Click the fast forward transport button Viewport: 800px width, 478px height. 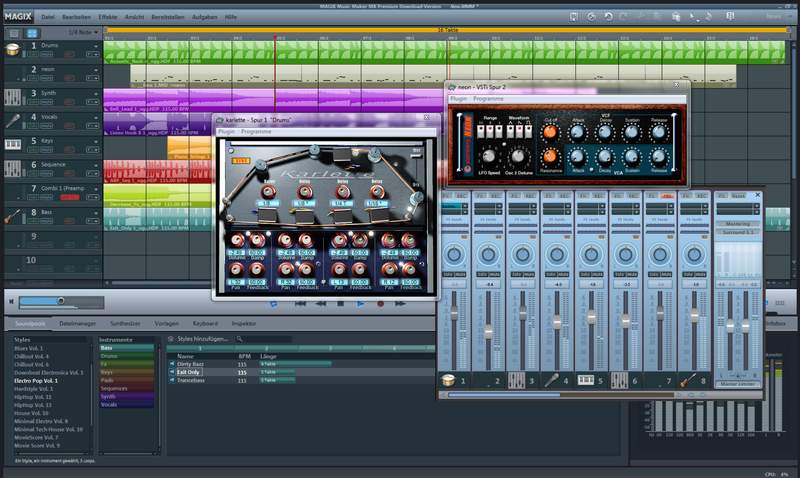pos(400,304)
